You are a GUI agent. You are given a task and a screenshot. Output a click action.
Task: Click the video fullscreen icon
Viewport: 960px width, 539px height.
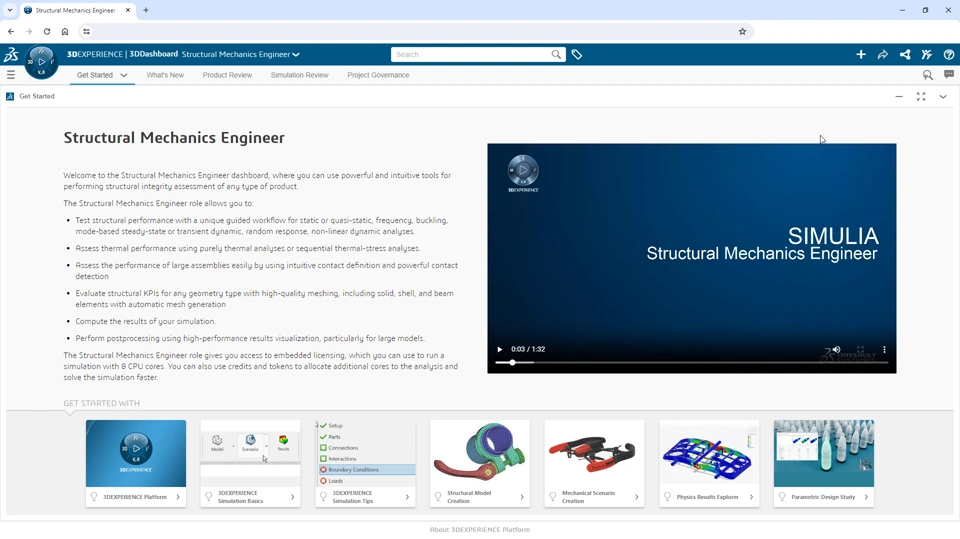click(x=860, y=349)
